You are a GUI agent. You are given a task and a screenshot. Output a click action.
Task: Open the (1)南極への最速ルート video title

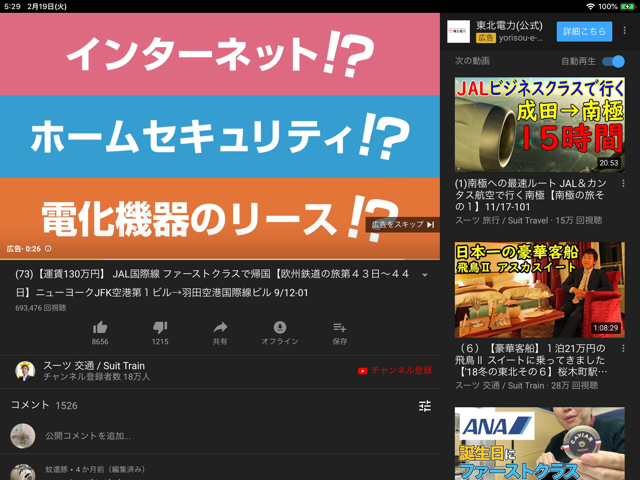coord(531,195)
